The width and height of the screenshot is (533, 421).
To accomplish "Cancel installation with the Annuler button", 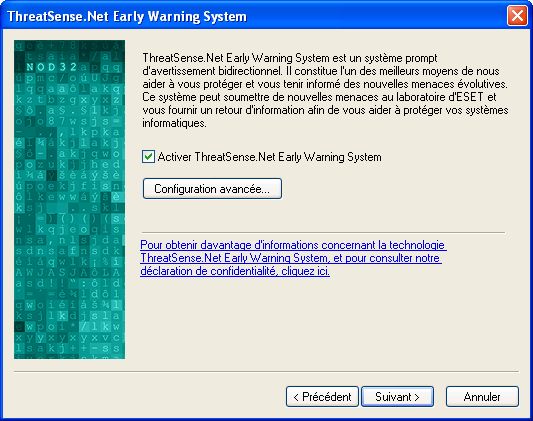I will click(x=482, y=397).
